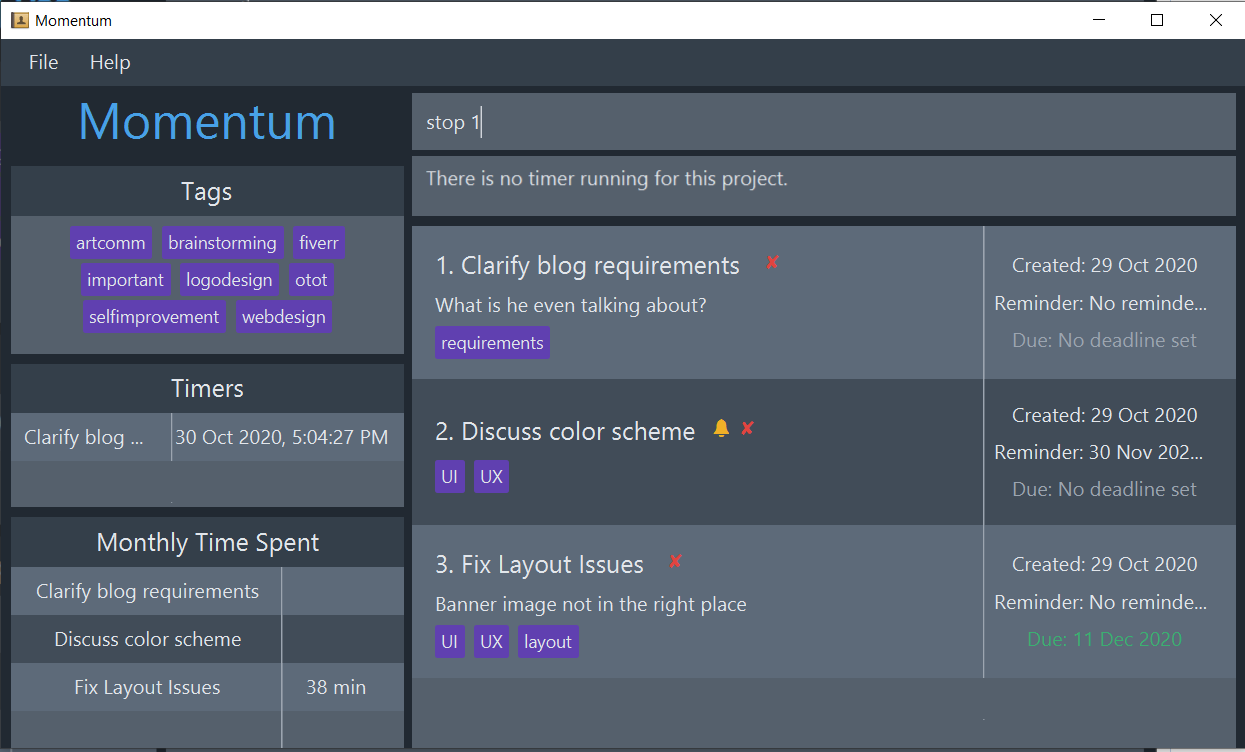Click 'Created: 29 Oct 2020' on Fix Layout Issues

(1104, 564)
